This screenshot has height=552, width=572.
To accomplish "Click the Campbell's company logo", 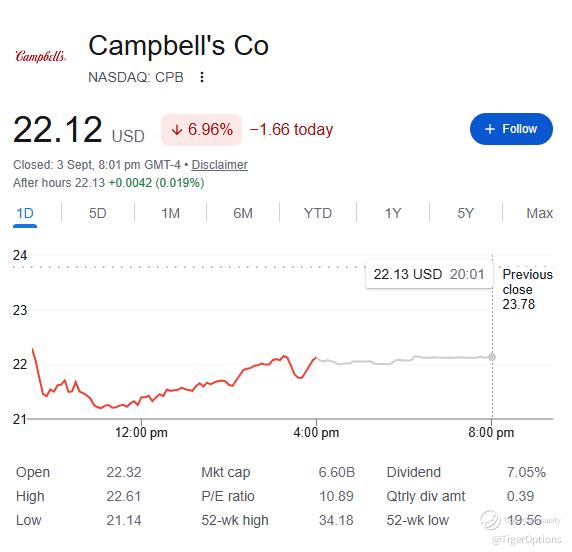I will [41, 56].
